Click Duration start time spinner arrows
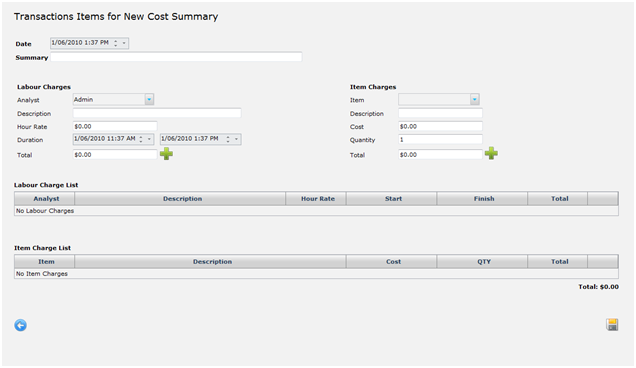The width and height of the screenshot is (636, 368). tap(141, 139)
